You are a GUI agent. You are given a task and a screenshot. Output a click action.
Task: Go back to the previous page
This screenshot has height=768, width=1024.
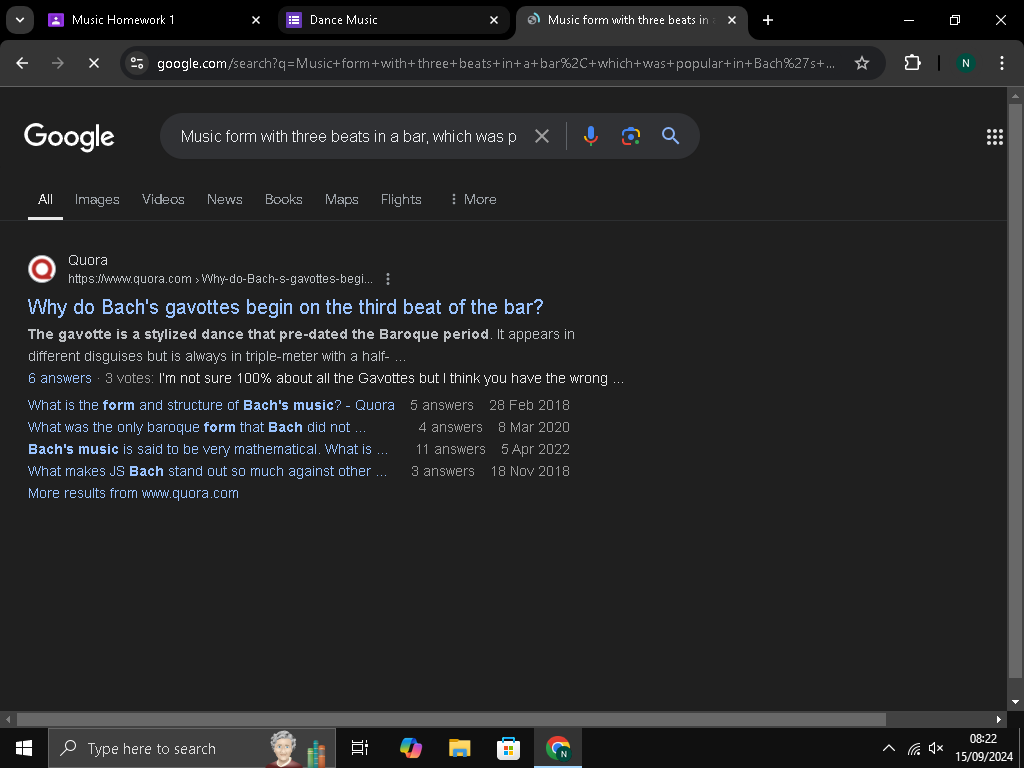pyautogui.click(x=22, y=63)
